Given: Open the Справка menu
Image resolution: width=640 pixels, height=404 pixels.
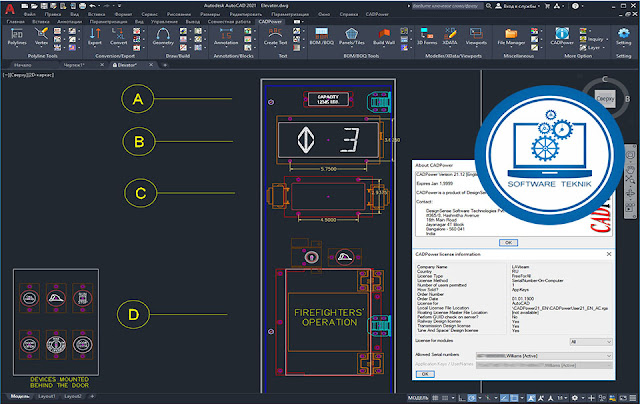Looking at the screenshot, I should [x=348, y=14].
